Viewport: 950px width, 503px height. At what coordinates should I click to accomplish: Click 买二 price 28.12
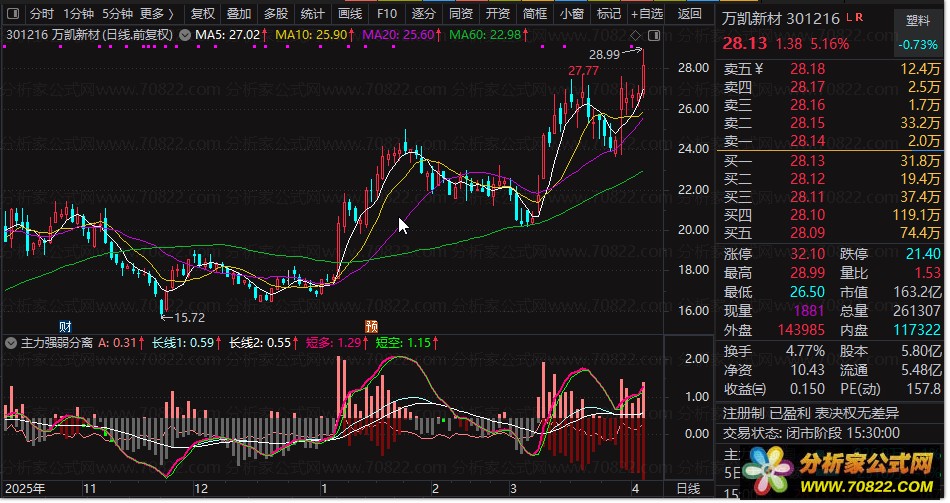808,179
